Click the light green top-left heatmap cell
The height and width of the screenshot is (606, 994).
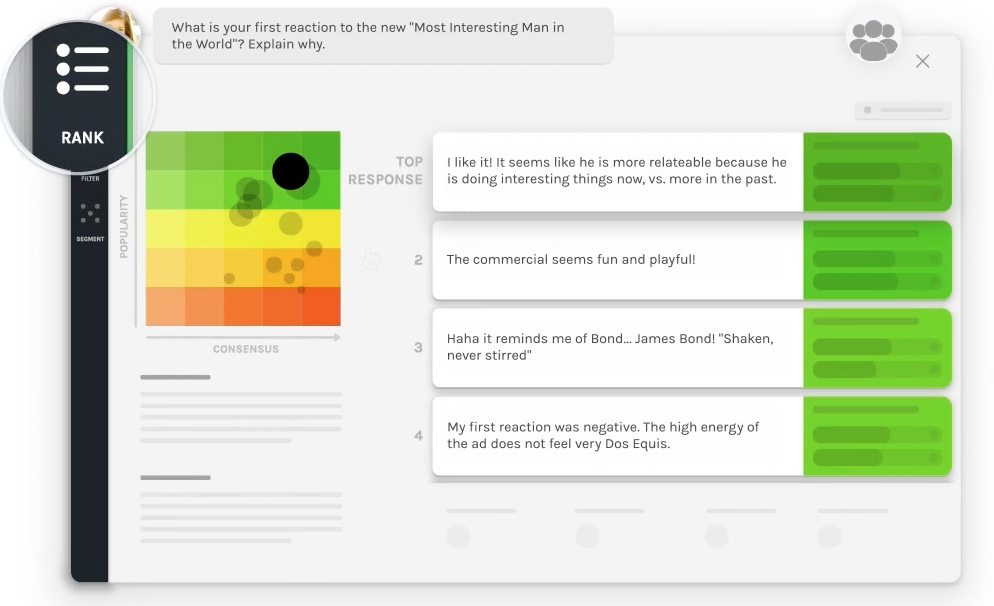tap(165, 151)
